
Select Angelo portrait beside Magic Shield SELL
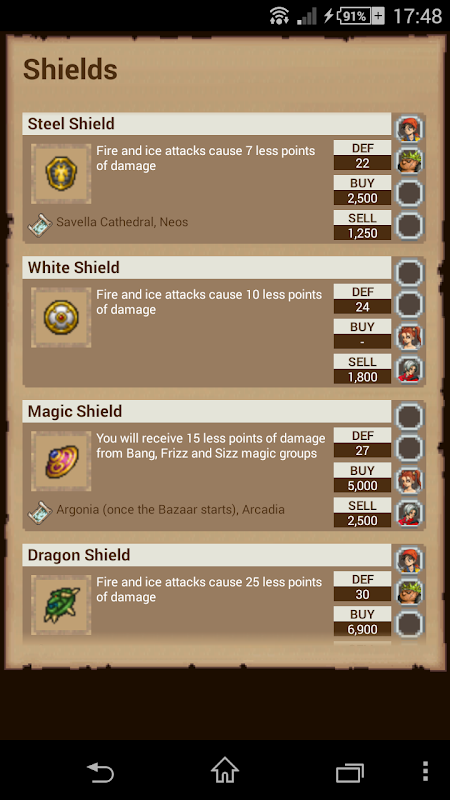click(x=410, y=513)
